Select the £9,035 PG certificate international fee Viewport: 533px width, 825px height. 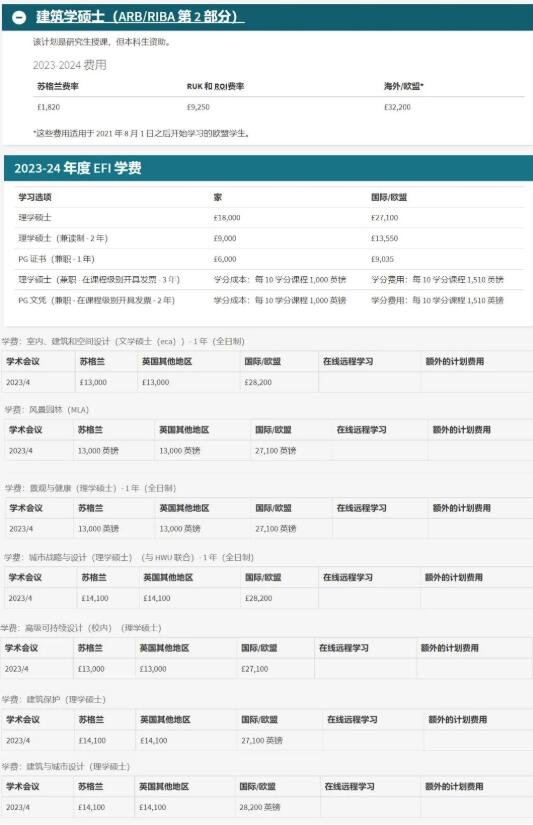point(383,259)
